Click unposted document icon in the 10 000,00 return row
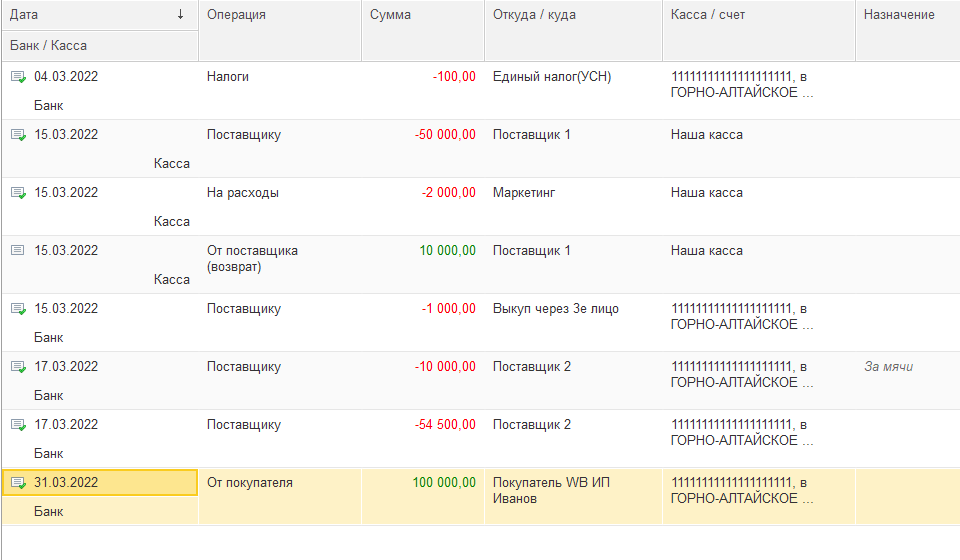Image resolution: width=960 pixels, height=560 pixels. click(x=18, y=251)
